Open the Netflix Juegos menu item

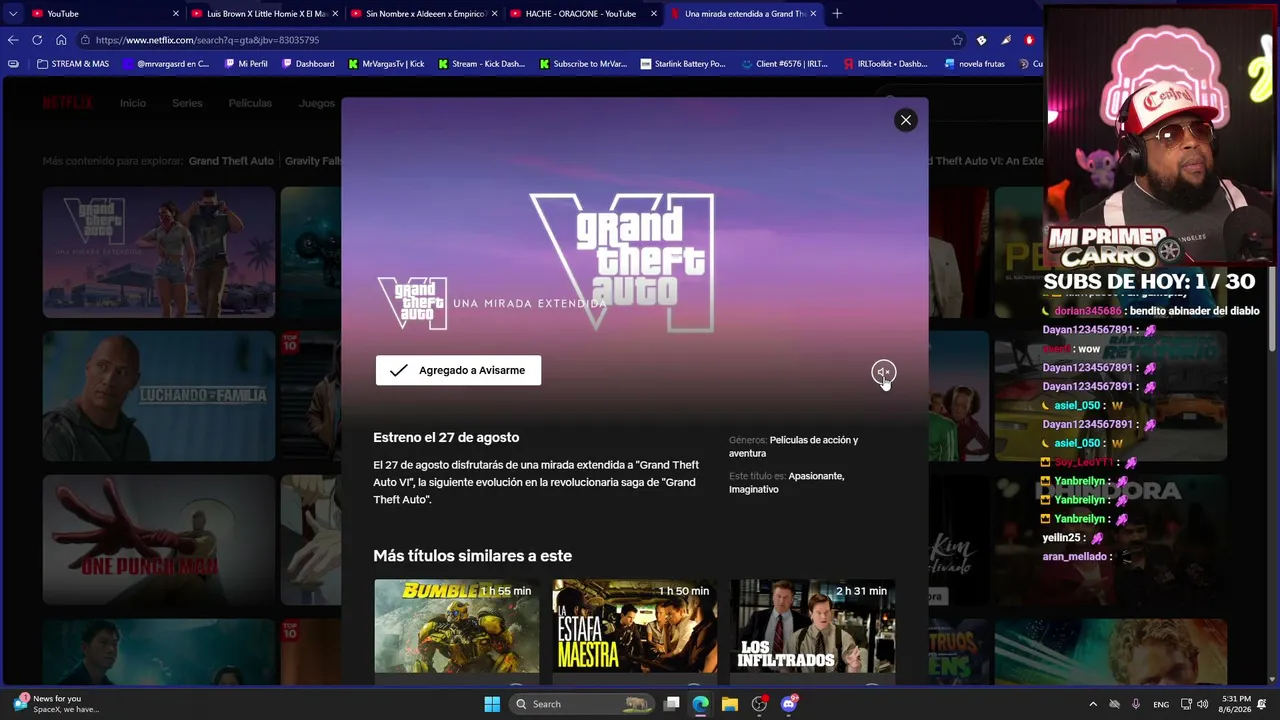pos(317,103)
